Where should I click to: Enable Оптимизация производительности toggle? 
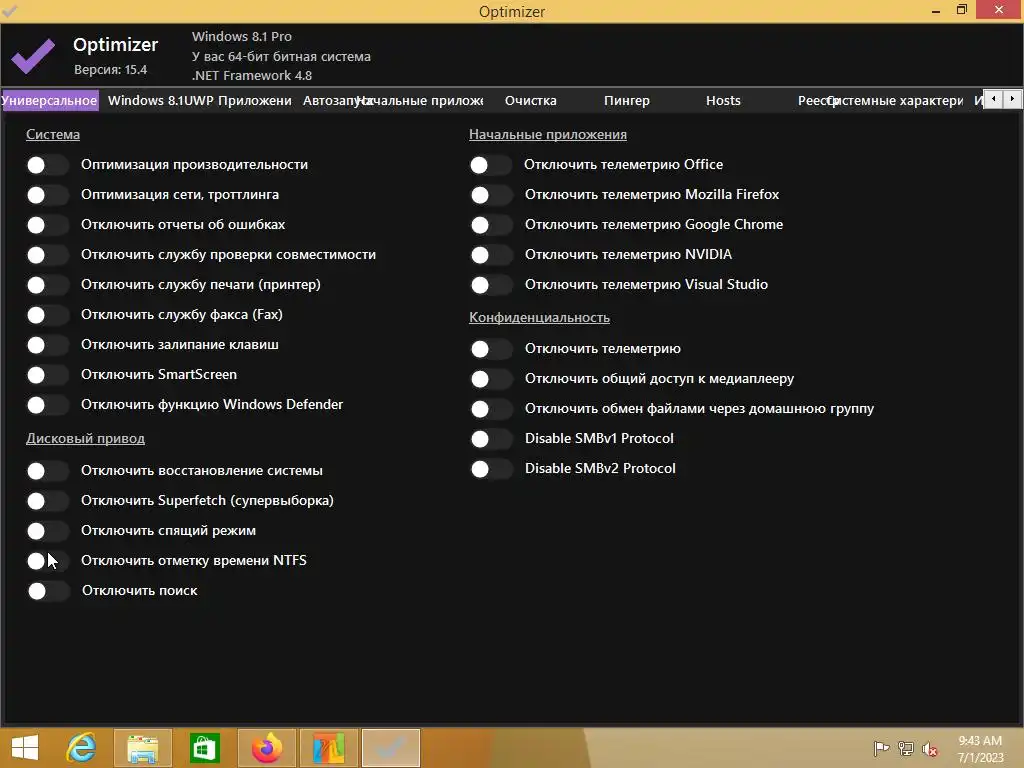click(x=47, y=165)
